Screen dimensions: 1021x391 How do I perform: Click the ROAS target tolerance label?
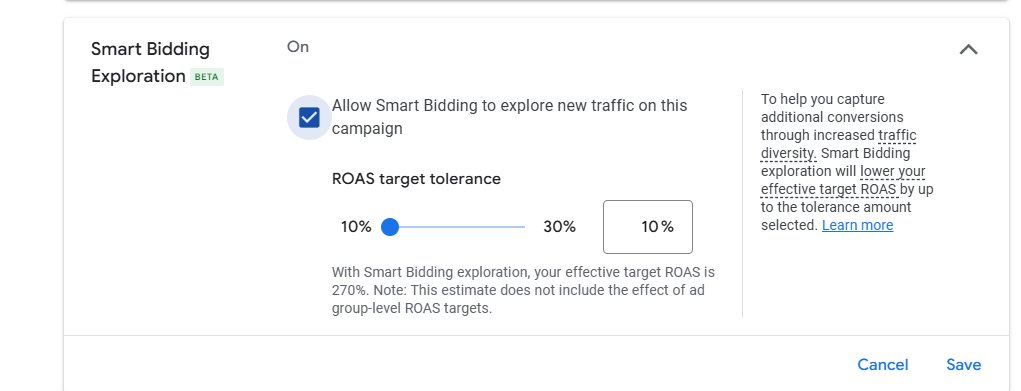pyautogui.click(x=416, y=179)
